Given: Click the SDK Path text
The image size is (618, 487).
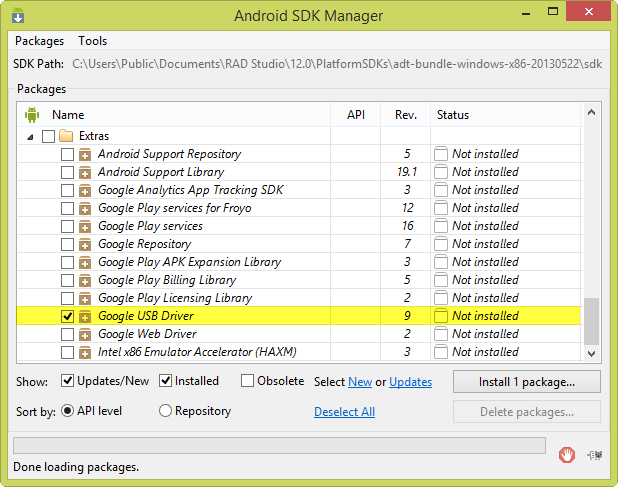Looking at the screenshot, I should point(337,64).
